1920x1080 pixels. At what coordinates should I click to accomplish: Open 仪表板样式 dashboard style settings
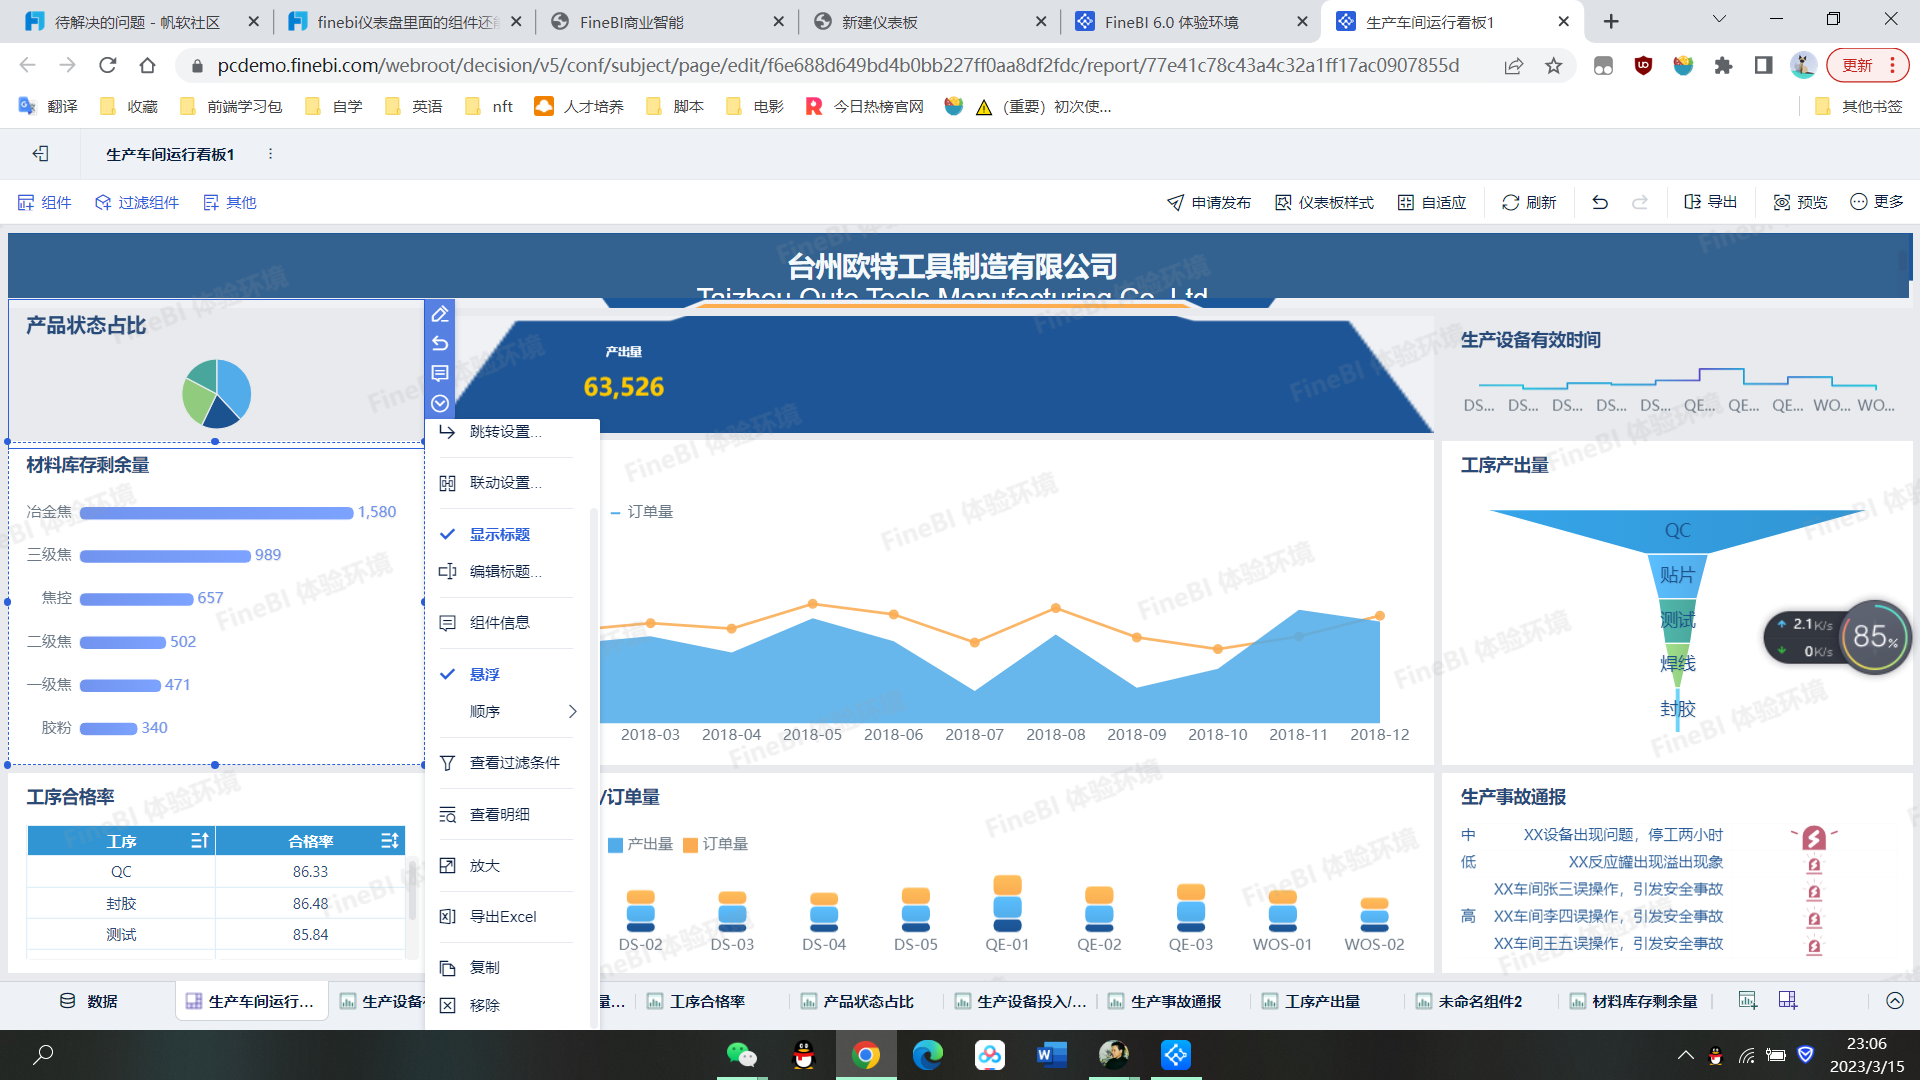click(x=1324, y=202)
